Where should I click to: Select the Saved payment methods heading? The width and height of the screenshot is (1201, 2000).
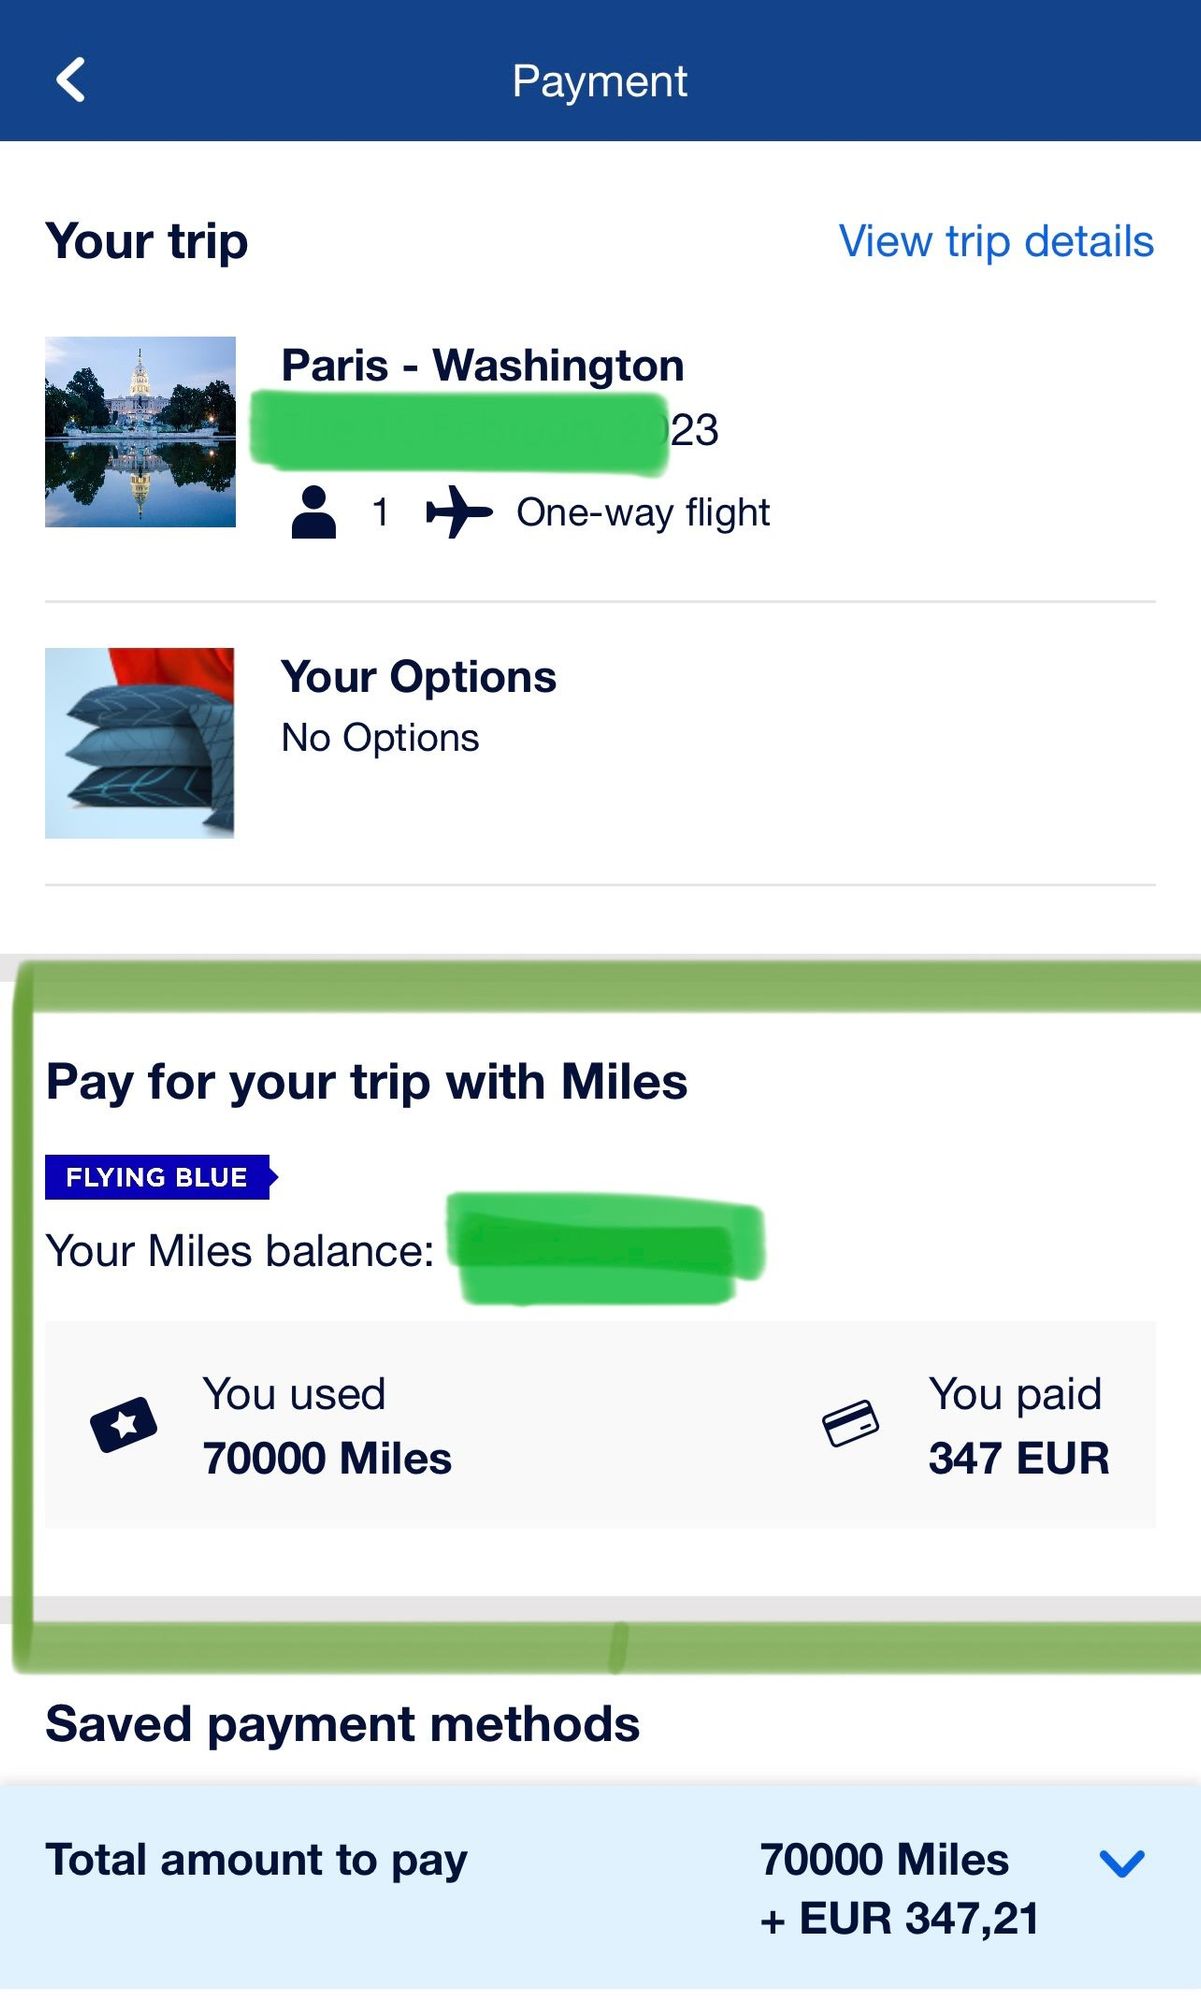click(x=342, y=1724)
